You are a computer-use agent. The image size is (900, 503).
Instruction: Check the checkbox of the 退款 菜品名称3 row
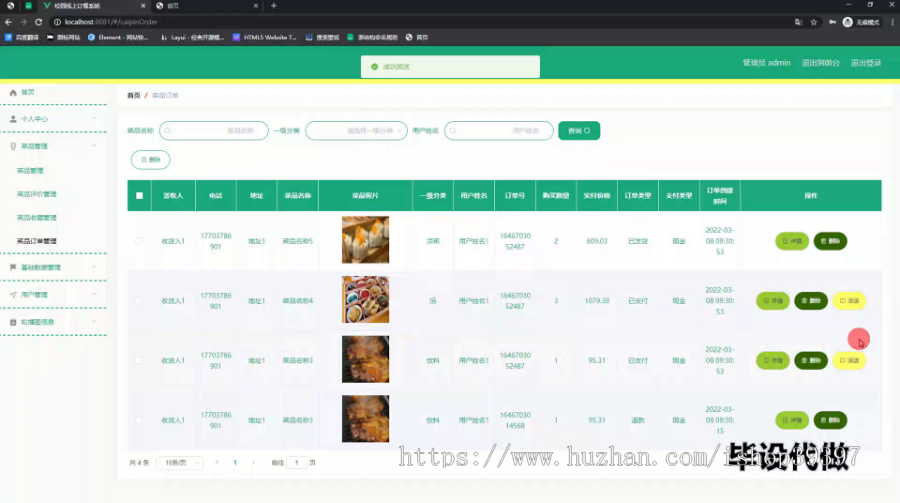(x=138, y=420)
